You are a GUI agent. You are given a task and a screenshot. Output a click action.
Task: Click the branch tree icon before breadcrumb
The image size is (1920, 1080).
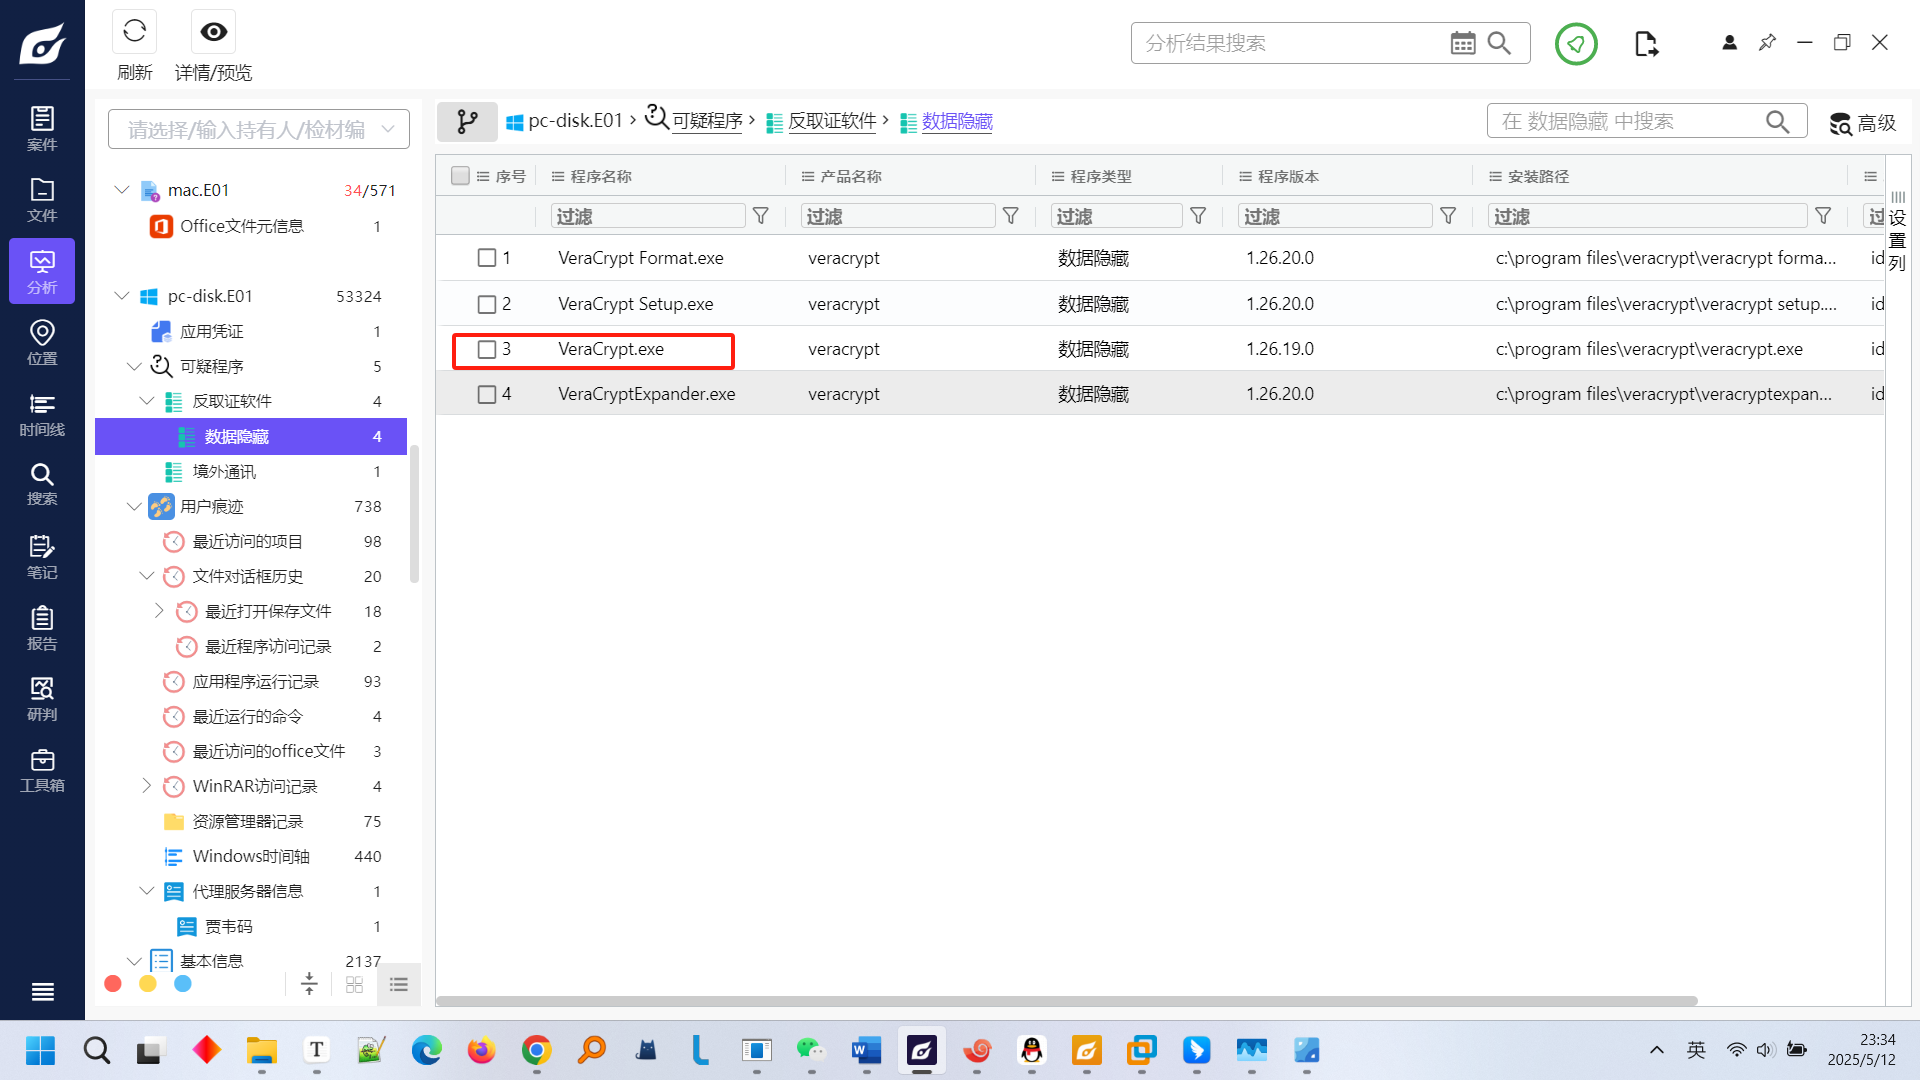[467, 122]
